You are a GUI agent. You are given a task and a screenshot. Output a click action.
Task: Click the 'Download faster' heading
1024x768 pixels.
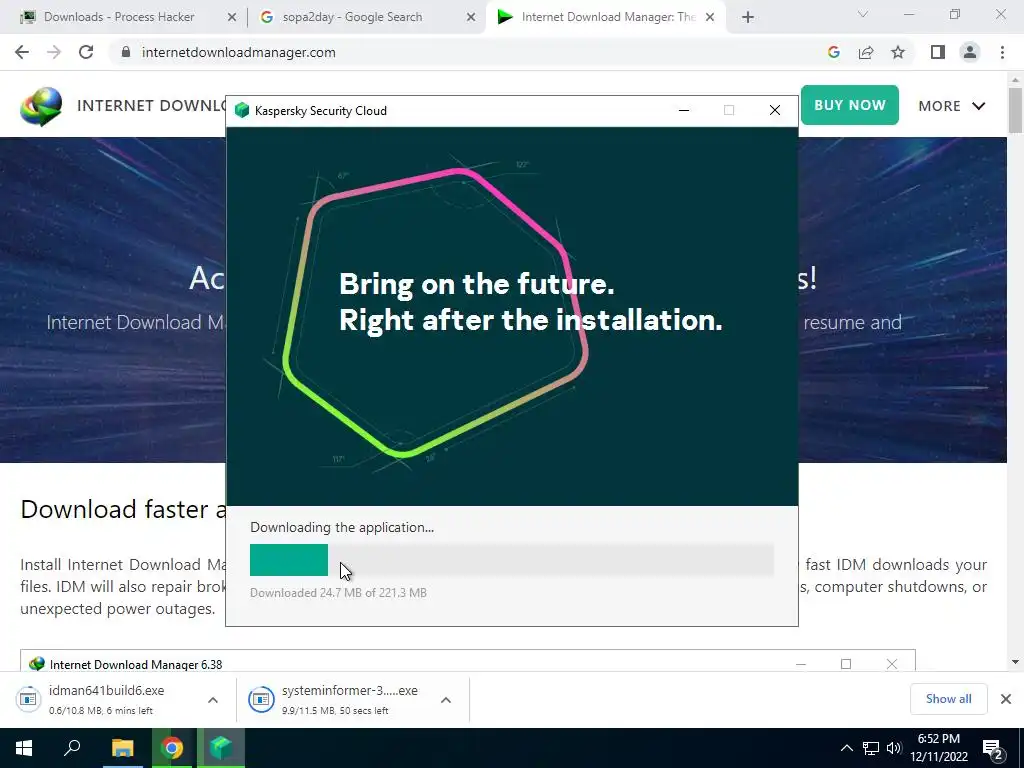click(114, 509)
